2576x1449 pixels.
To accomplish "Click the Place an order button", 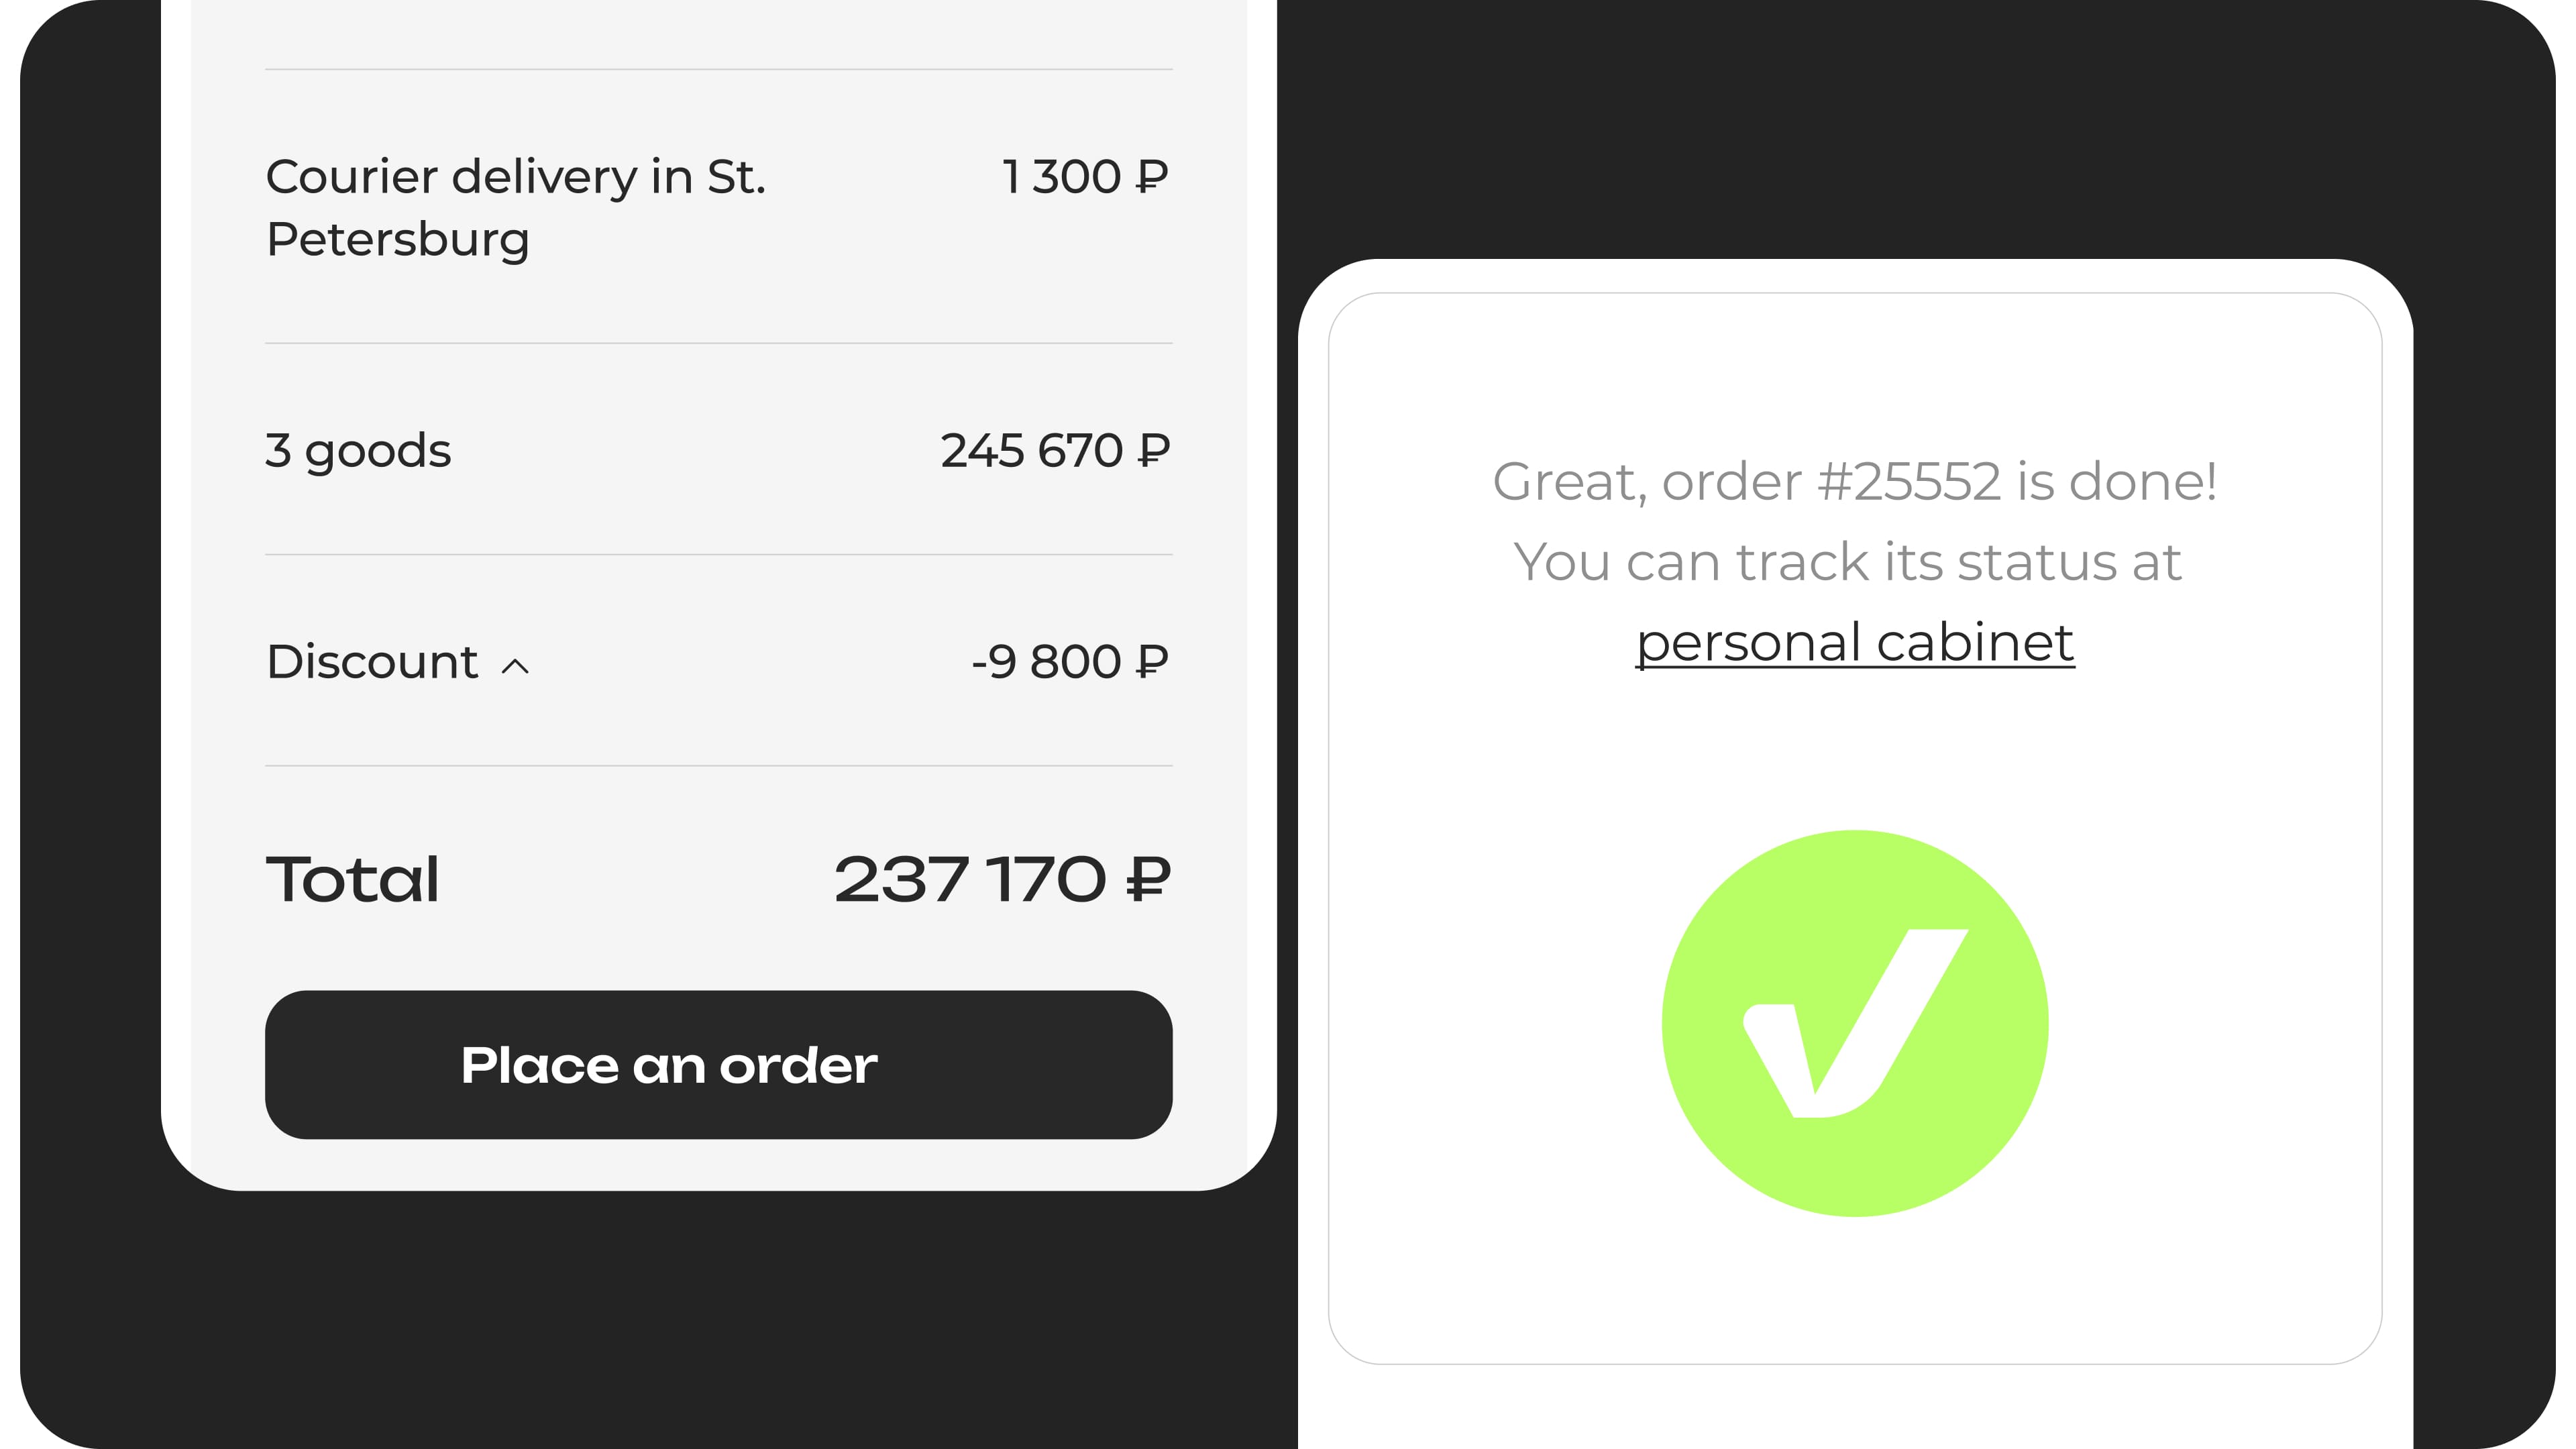I will [x=718, y=1064].
